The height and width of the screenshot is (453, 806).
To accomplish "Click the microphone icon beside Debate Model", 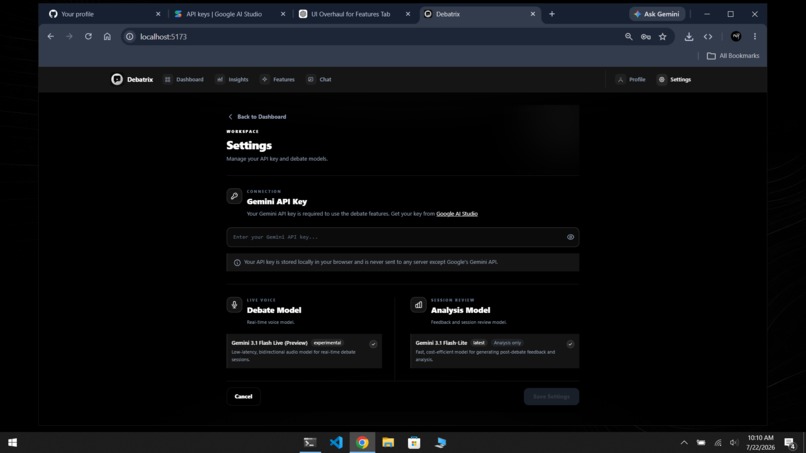I will coord(234,304).
